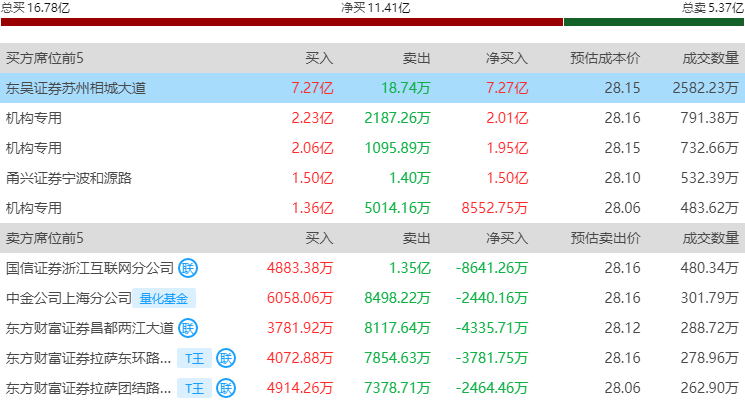This screenshot has width=745, height=400.
Task: Click the 2.23亿 buy value
Action: click(312, 118)
